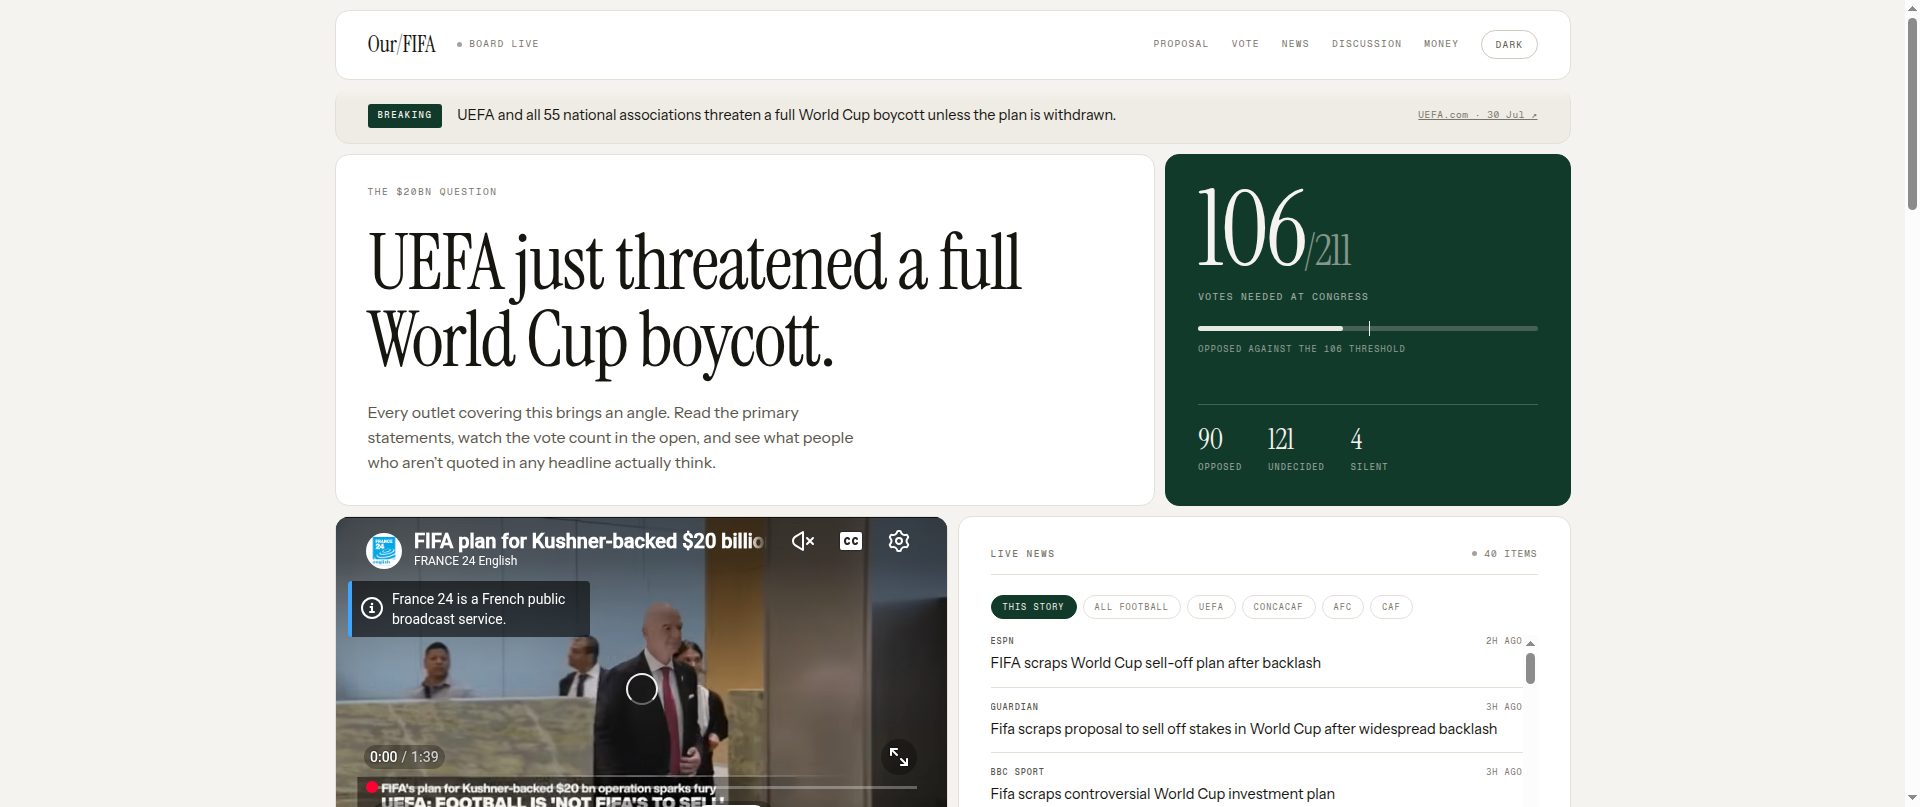
Task: Click the France 24 public broadcast notice
Action: tap(469, 609)
